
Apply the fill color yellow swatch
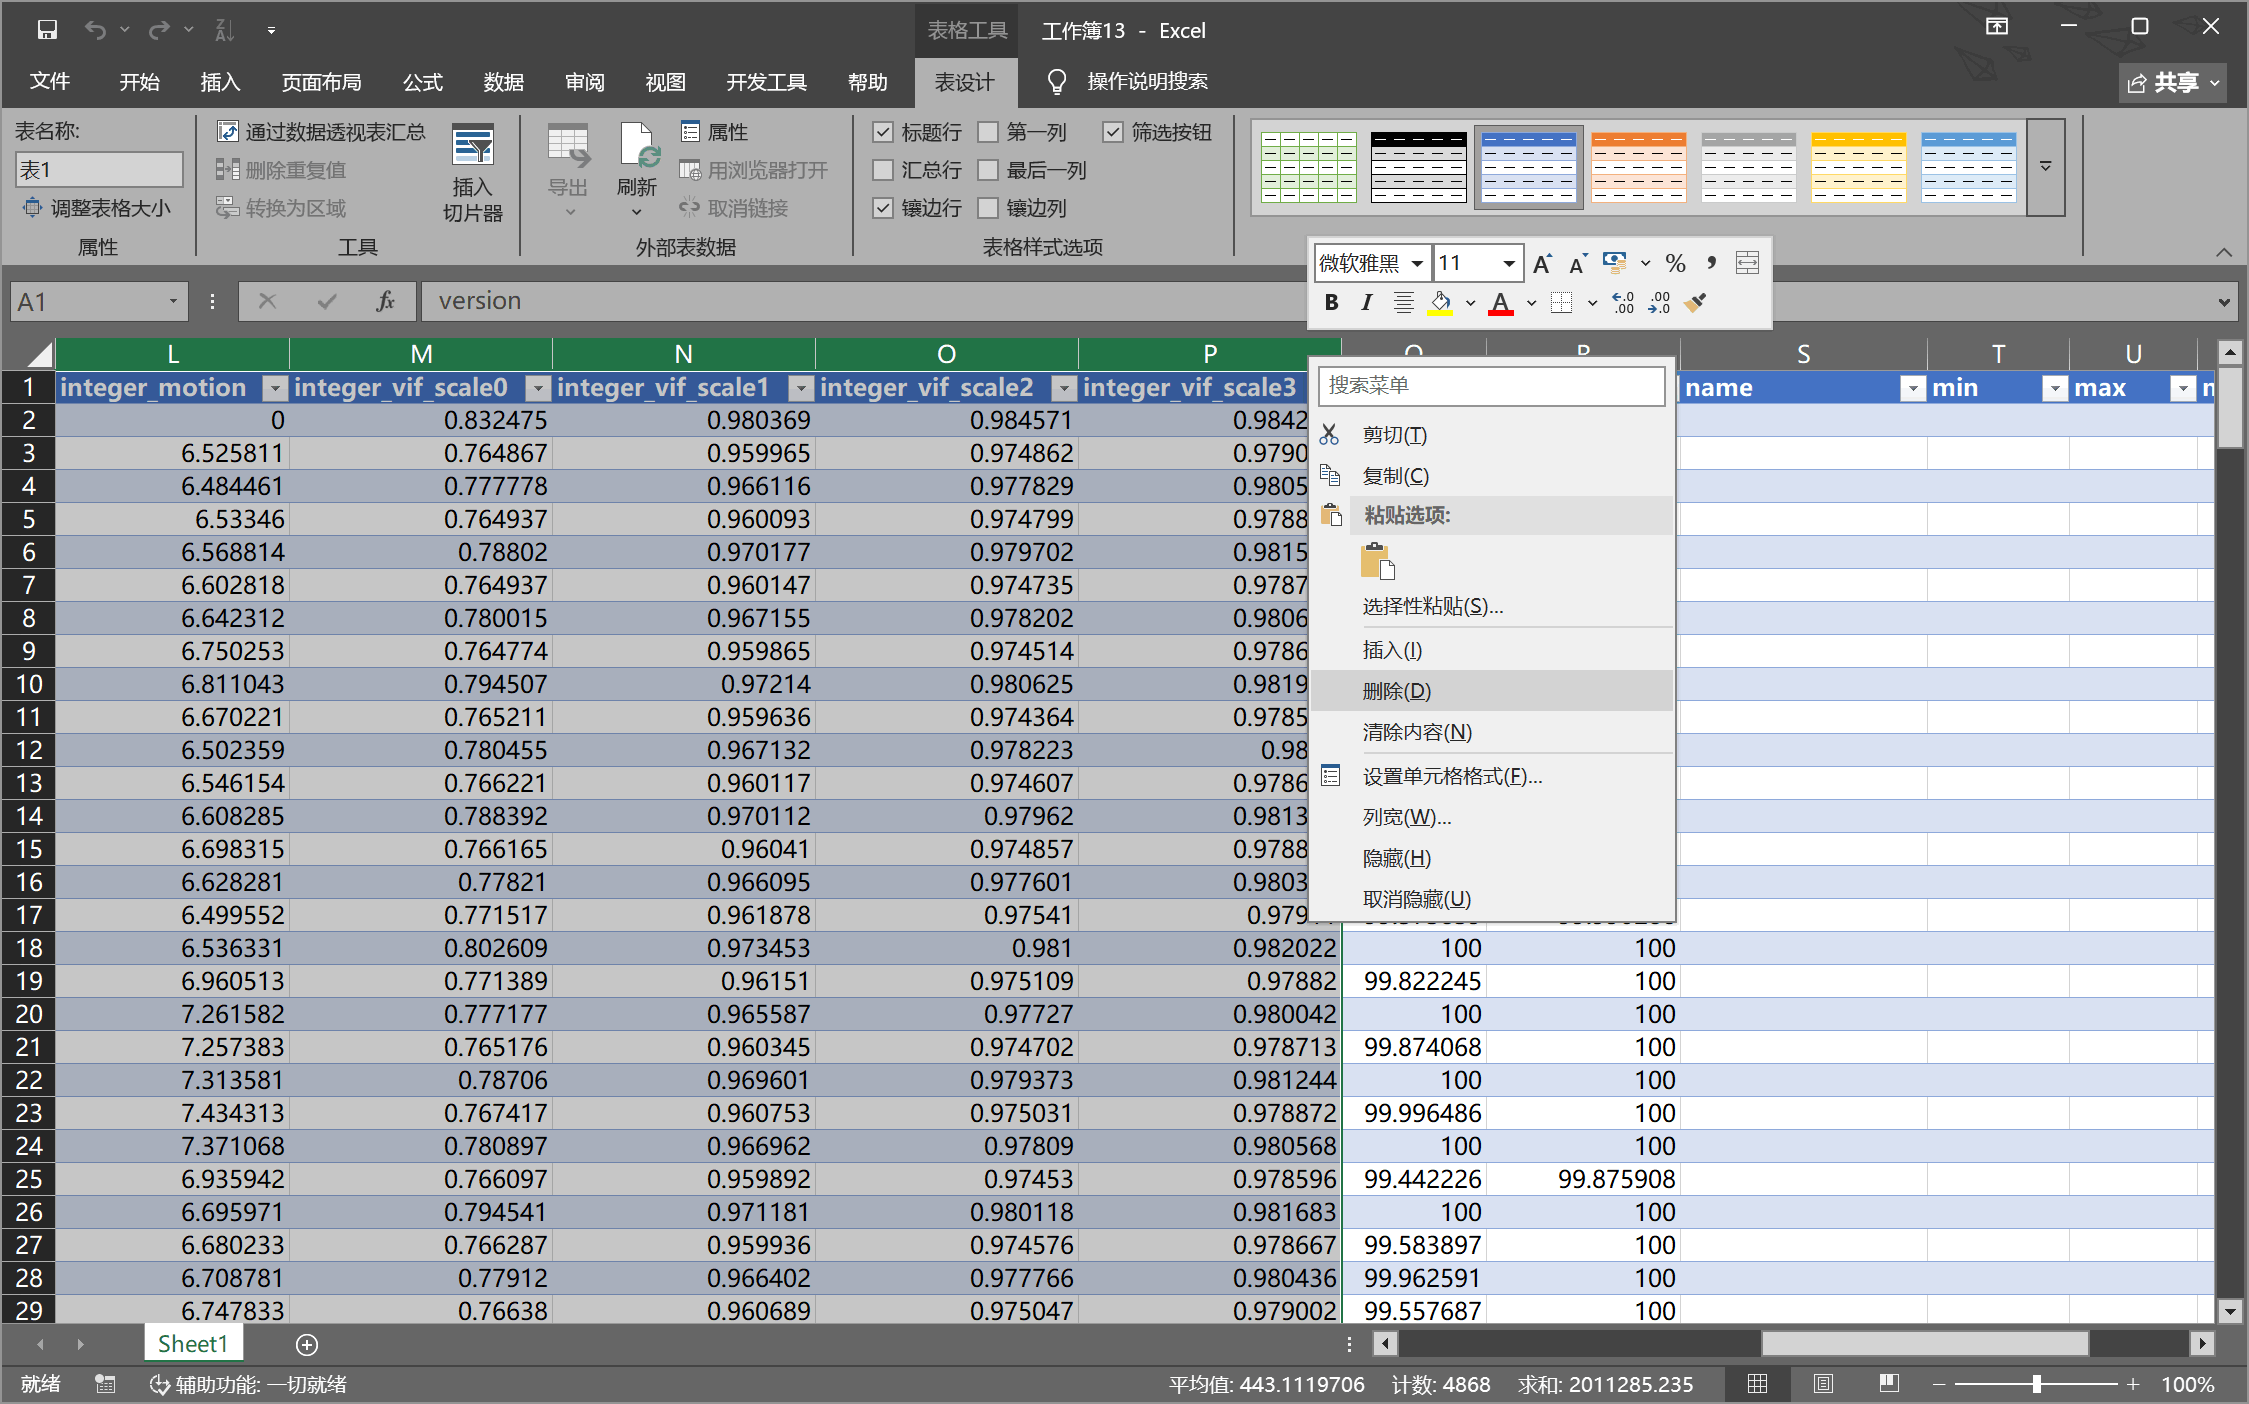pyautogui.click(x=1440, y=303)
